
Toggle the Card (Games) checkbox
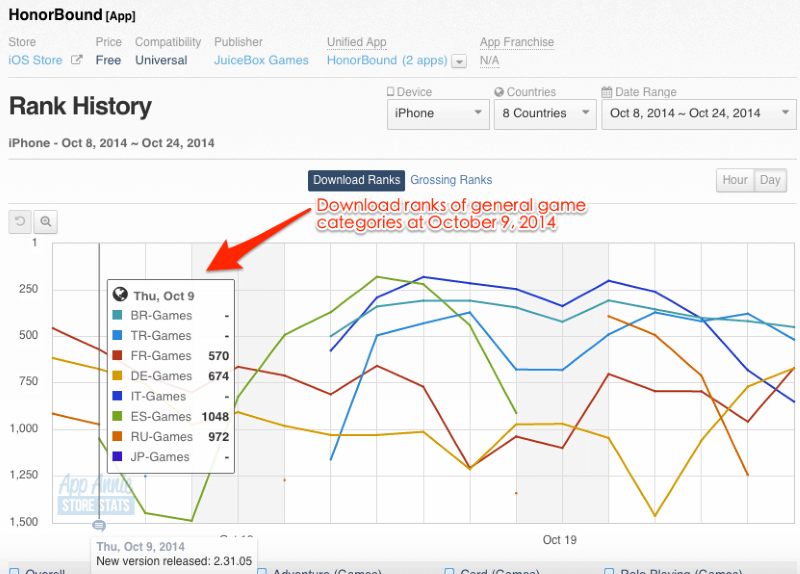[x=449, y=571]
